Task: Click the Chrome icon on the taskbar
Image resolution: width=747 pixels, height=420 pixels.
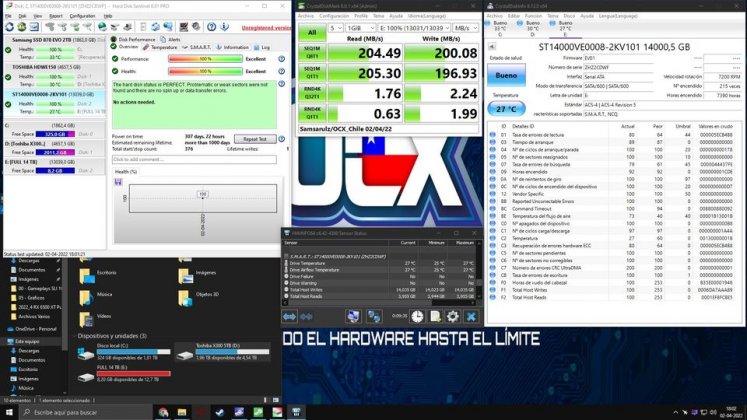Action: click(x=163, y=412)
